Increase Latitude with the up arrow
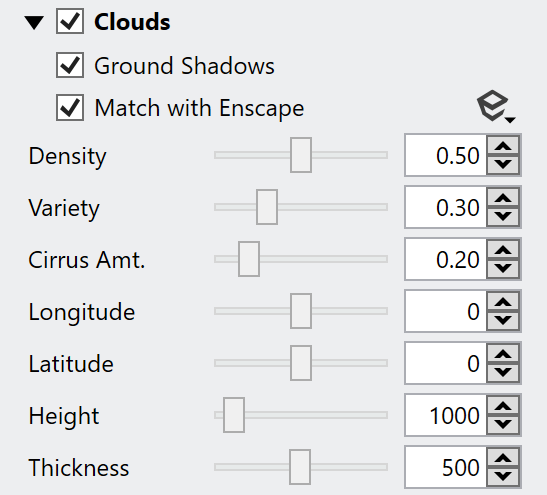Screen dimensions: 547x495 (503, 354)
